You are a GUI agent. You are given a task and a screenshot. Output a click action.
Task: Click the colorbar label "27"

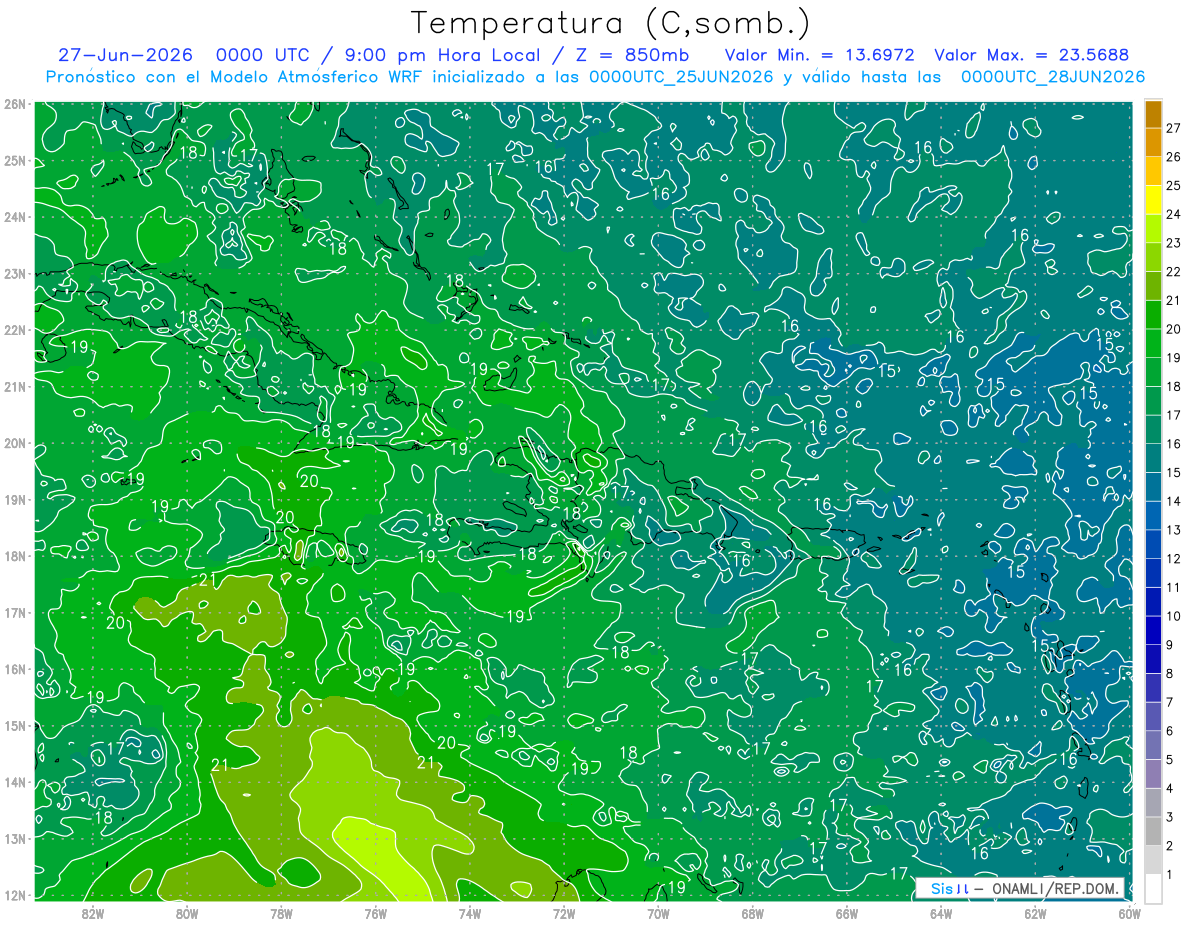tap(1174, 128)
